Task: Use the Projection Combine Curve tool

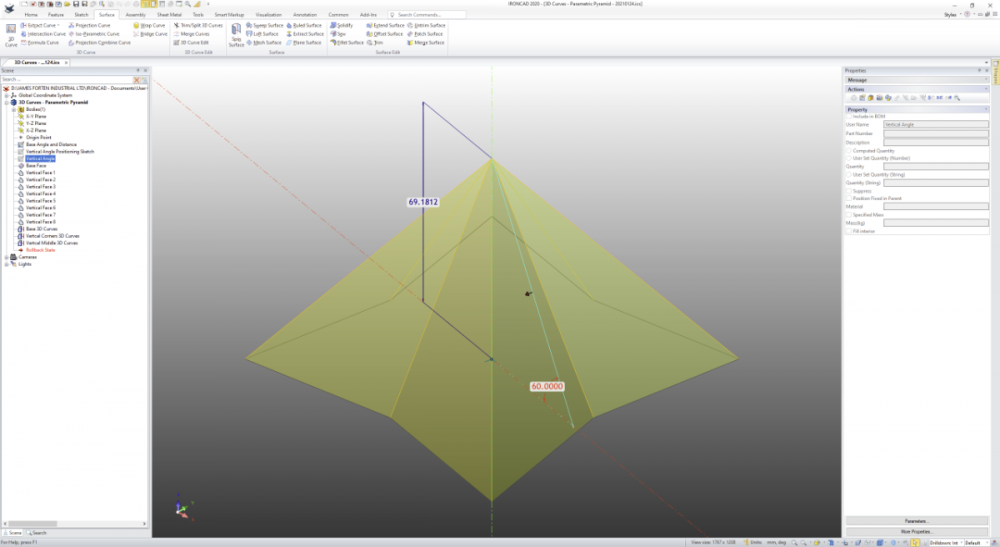Action: [x=99, y=43]
